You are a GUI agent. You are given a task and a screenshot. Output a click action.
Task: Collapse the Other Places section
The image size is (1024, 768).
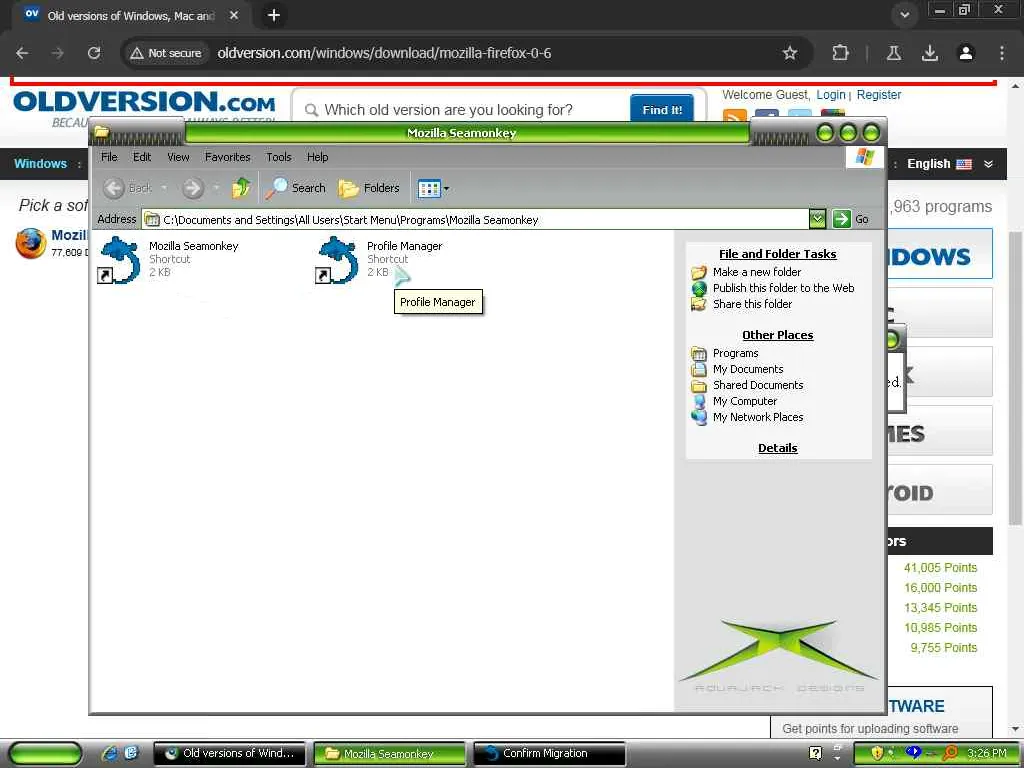click(777, 335)
